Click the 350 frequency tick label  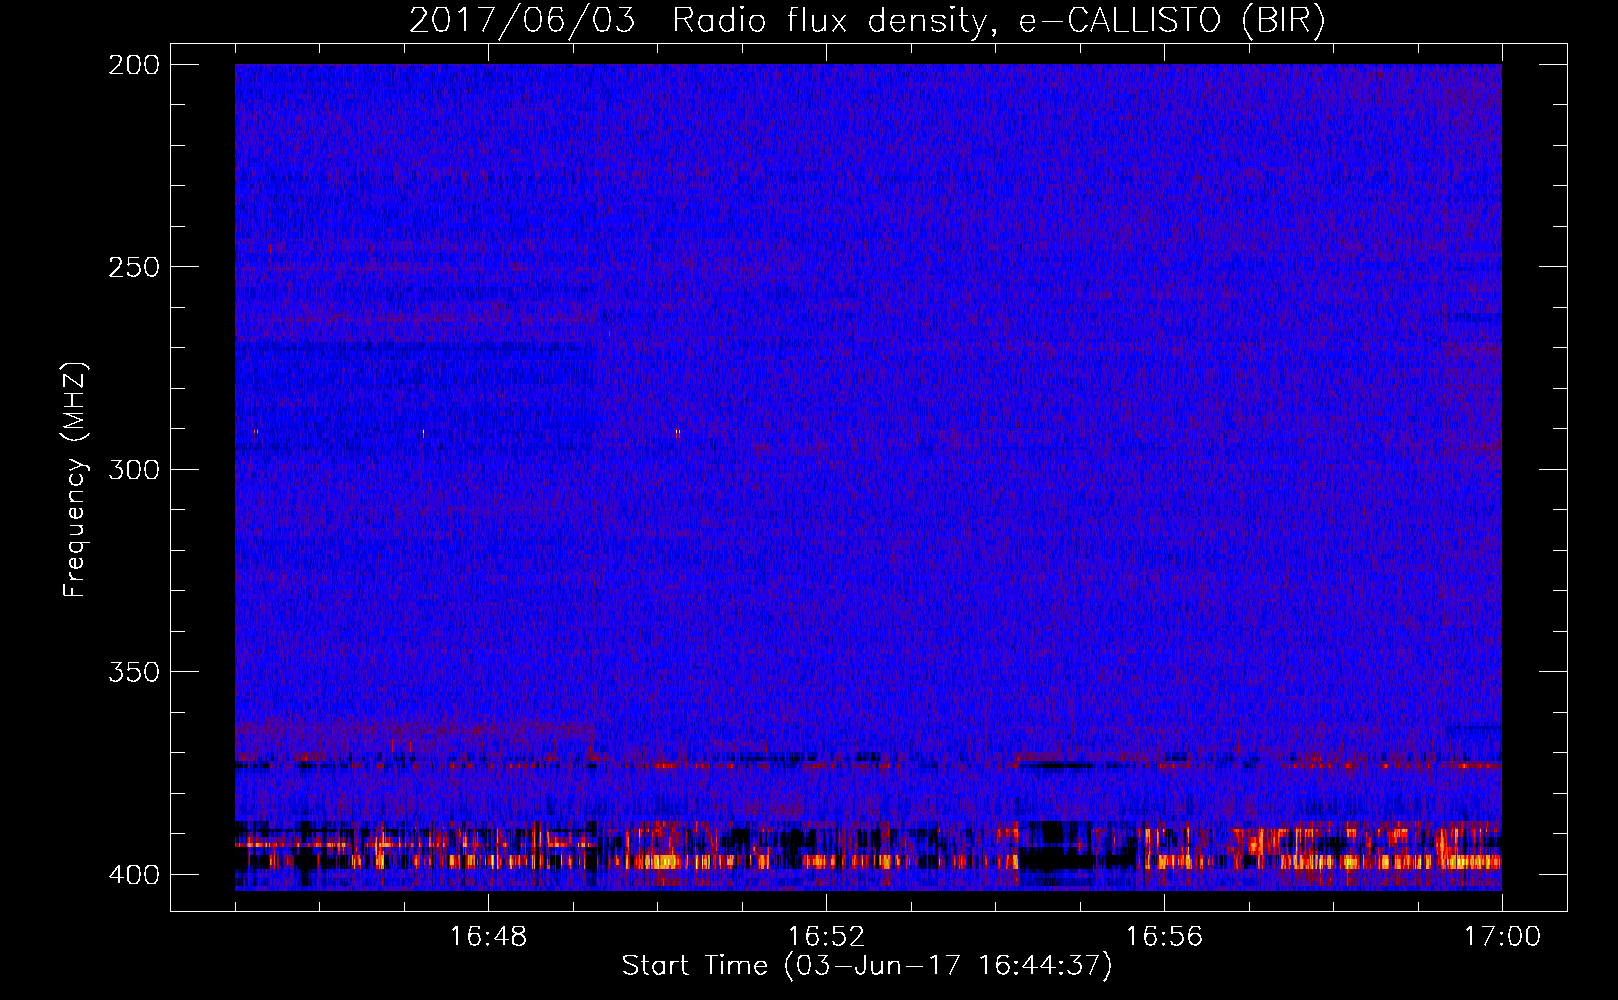134,672
